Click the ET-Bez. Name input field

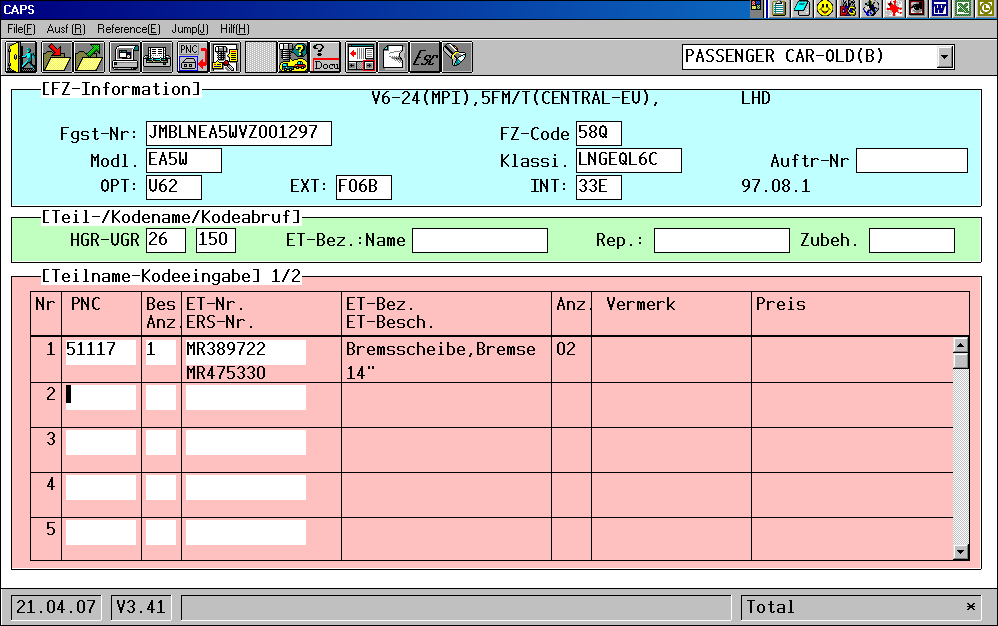(x=480, y=240)
